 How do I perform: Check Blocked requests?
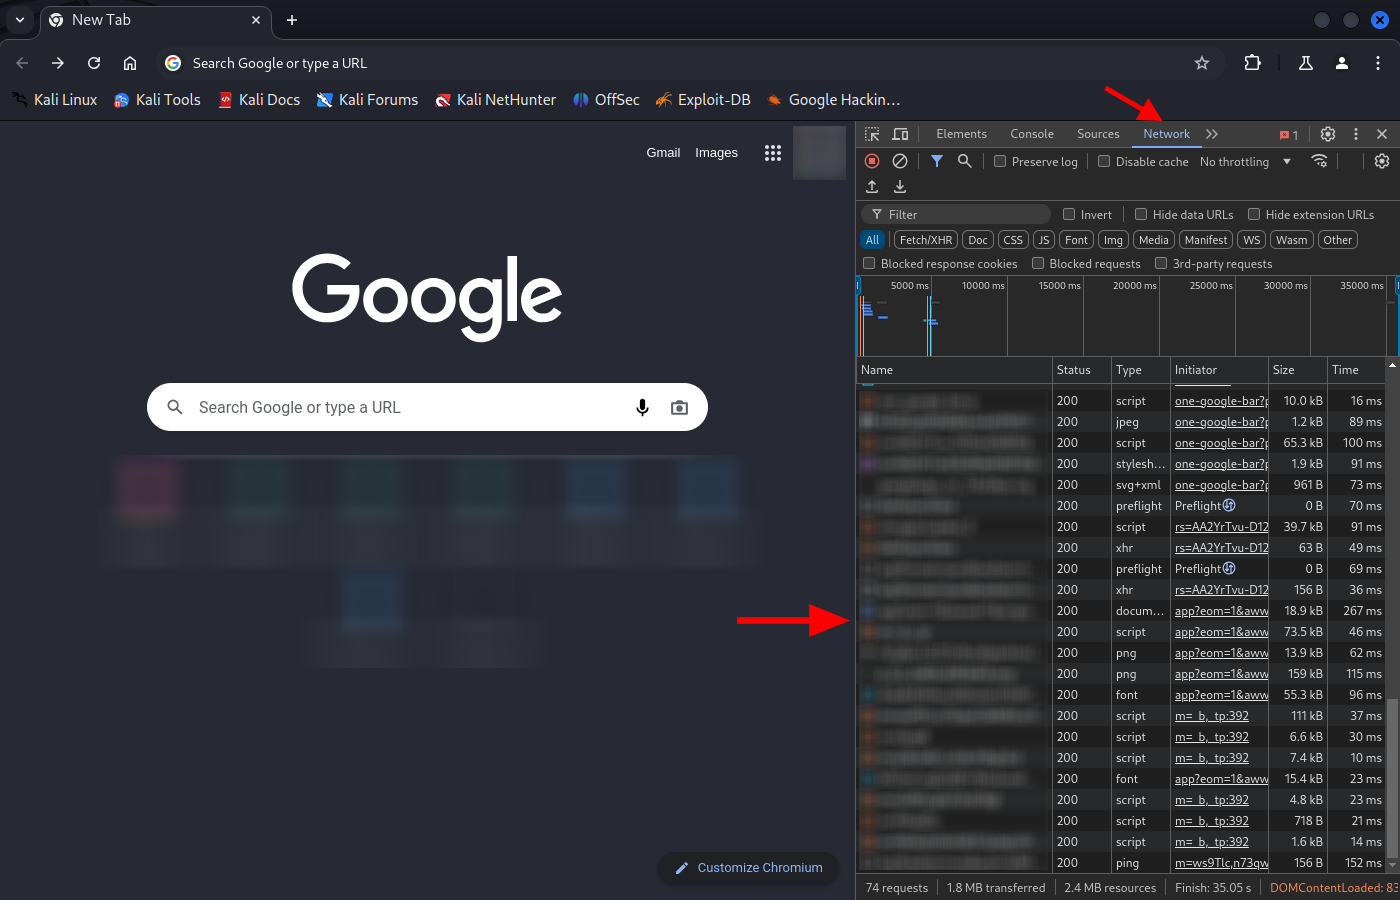point(1038,263)
